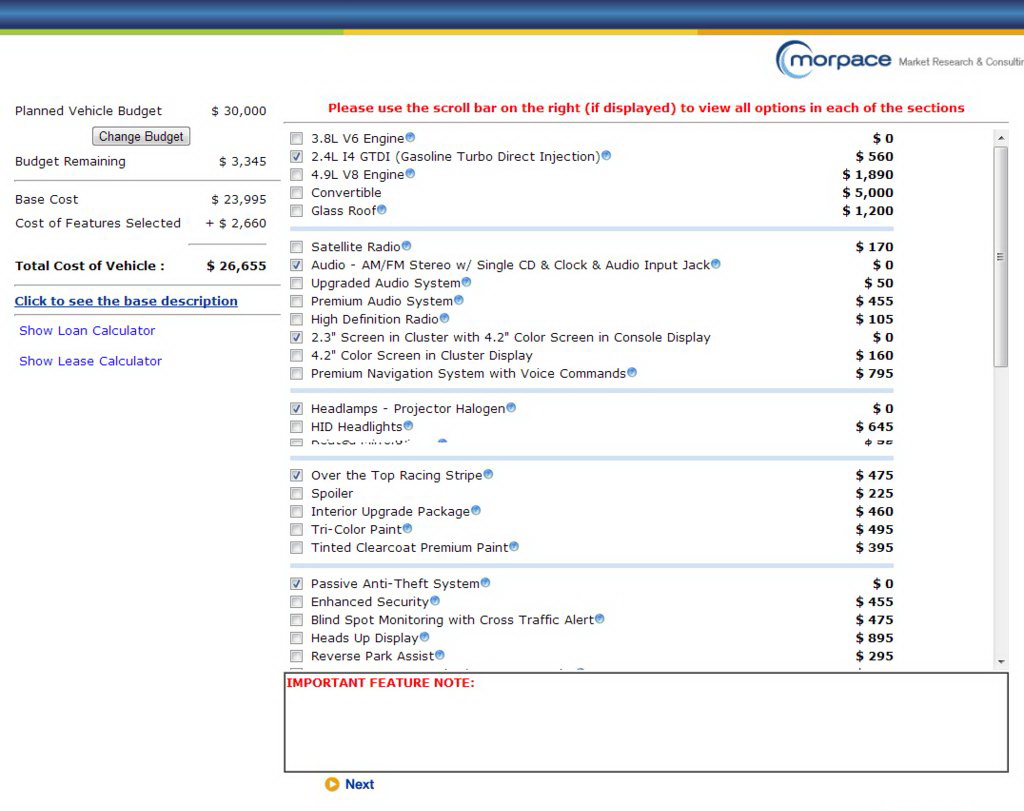Enable the Satellite Radio option
The image size is (1024, 811).
296,247
